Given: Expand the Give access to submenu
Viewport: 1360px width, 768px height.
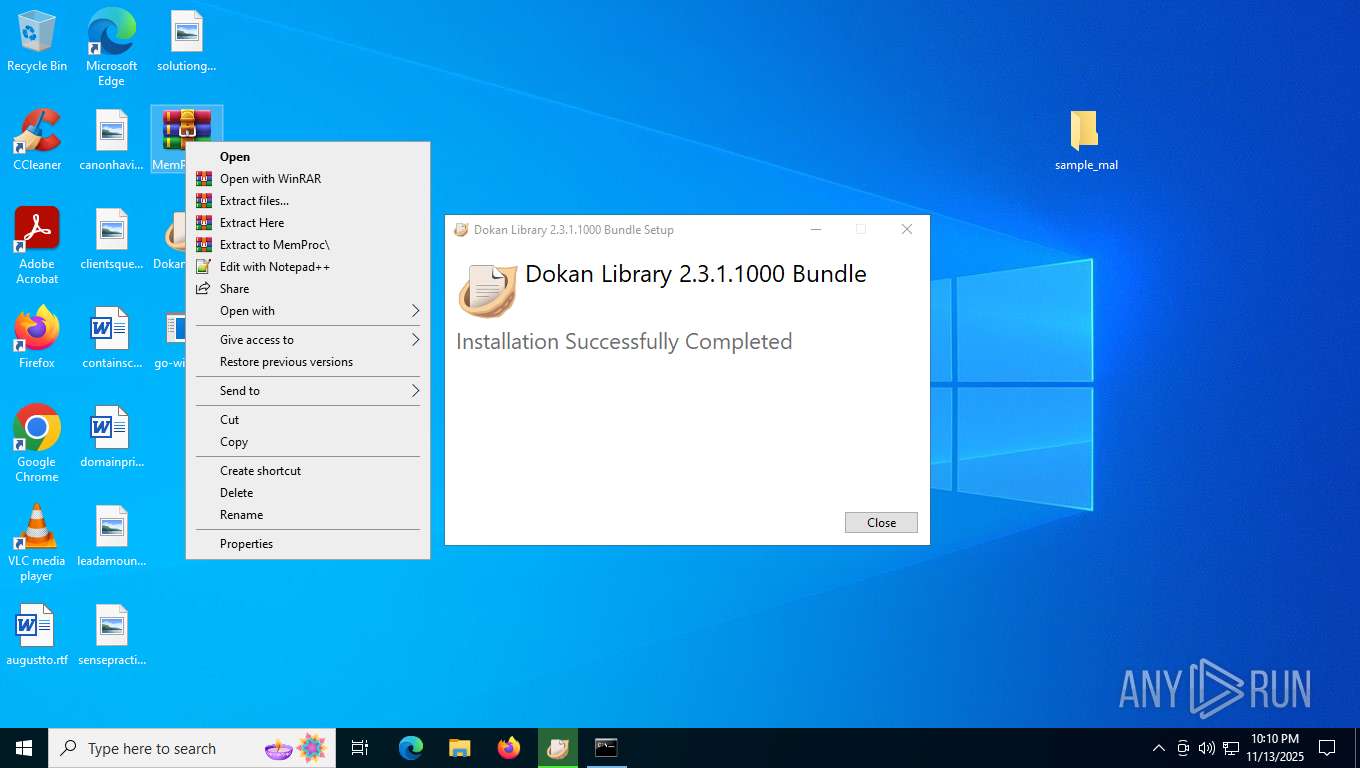Looking at the screenshot, I should tap(308, 340).
